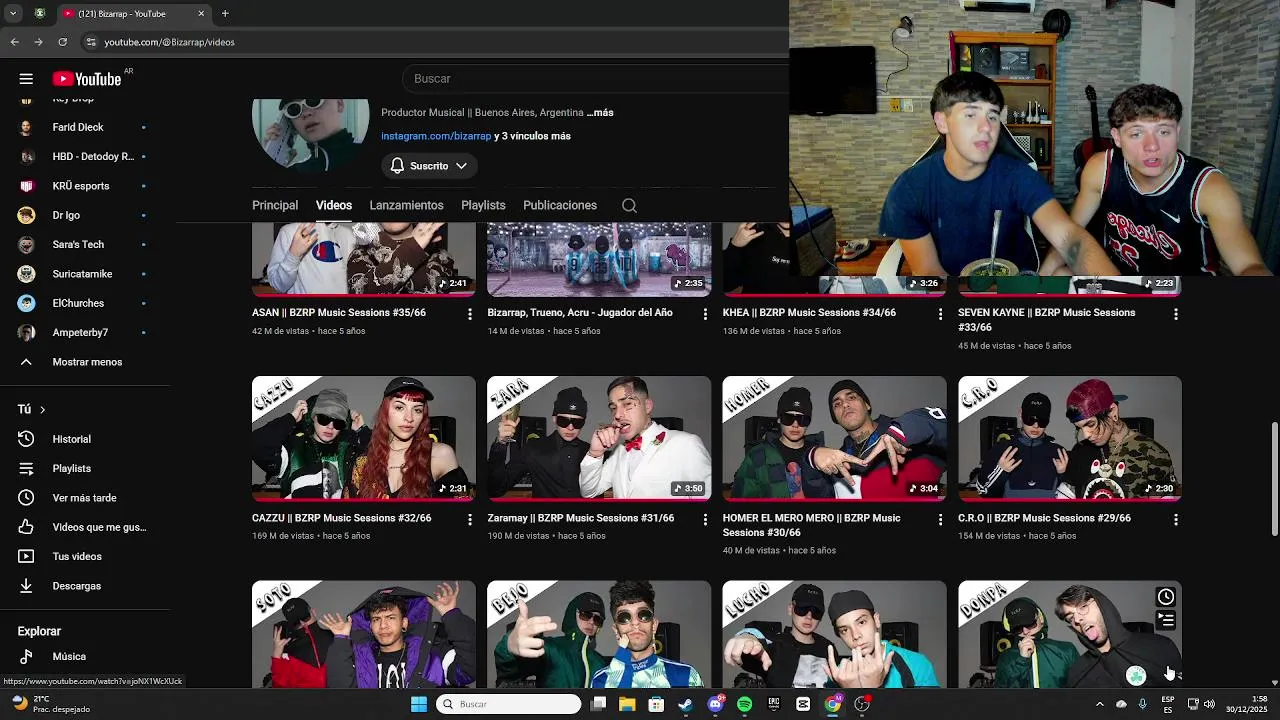The image size is (1280, 720).
Task: Open File Explorer from taskbar
Action: coord(627,704)
